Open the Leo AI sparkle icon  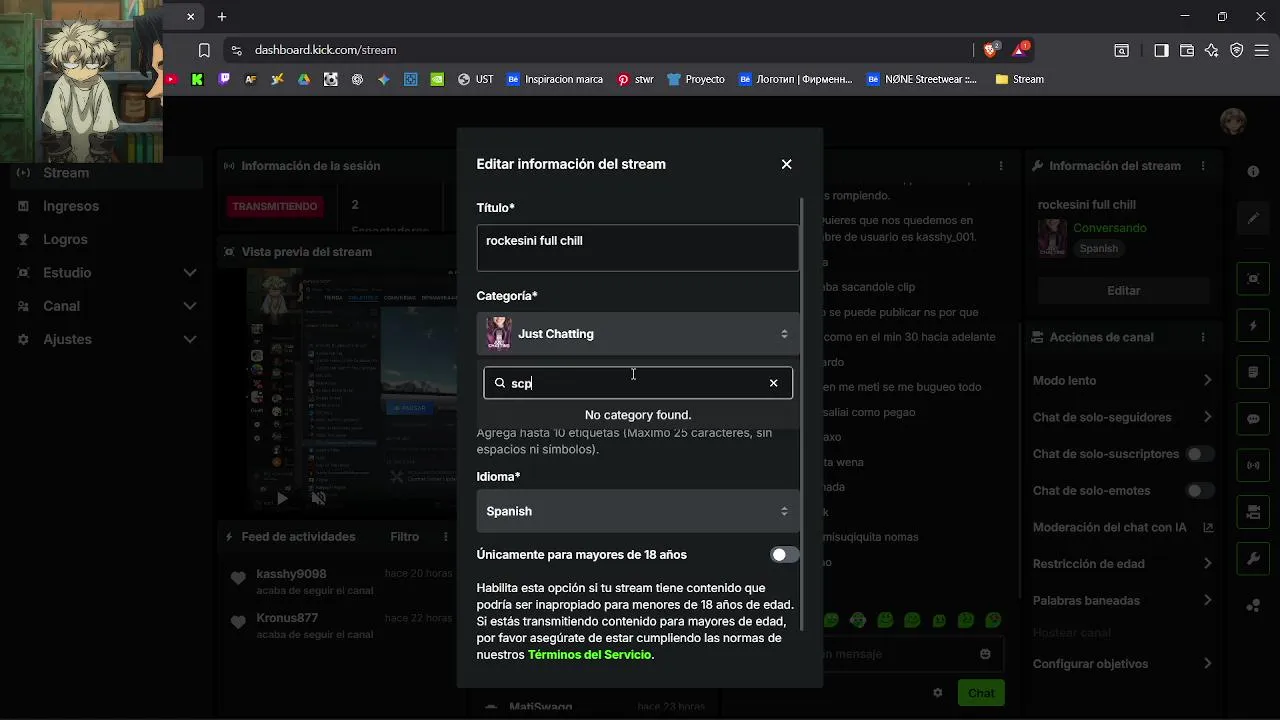(1212, 50)
